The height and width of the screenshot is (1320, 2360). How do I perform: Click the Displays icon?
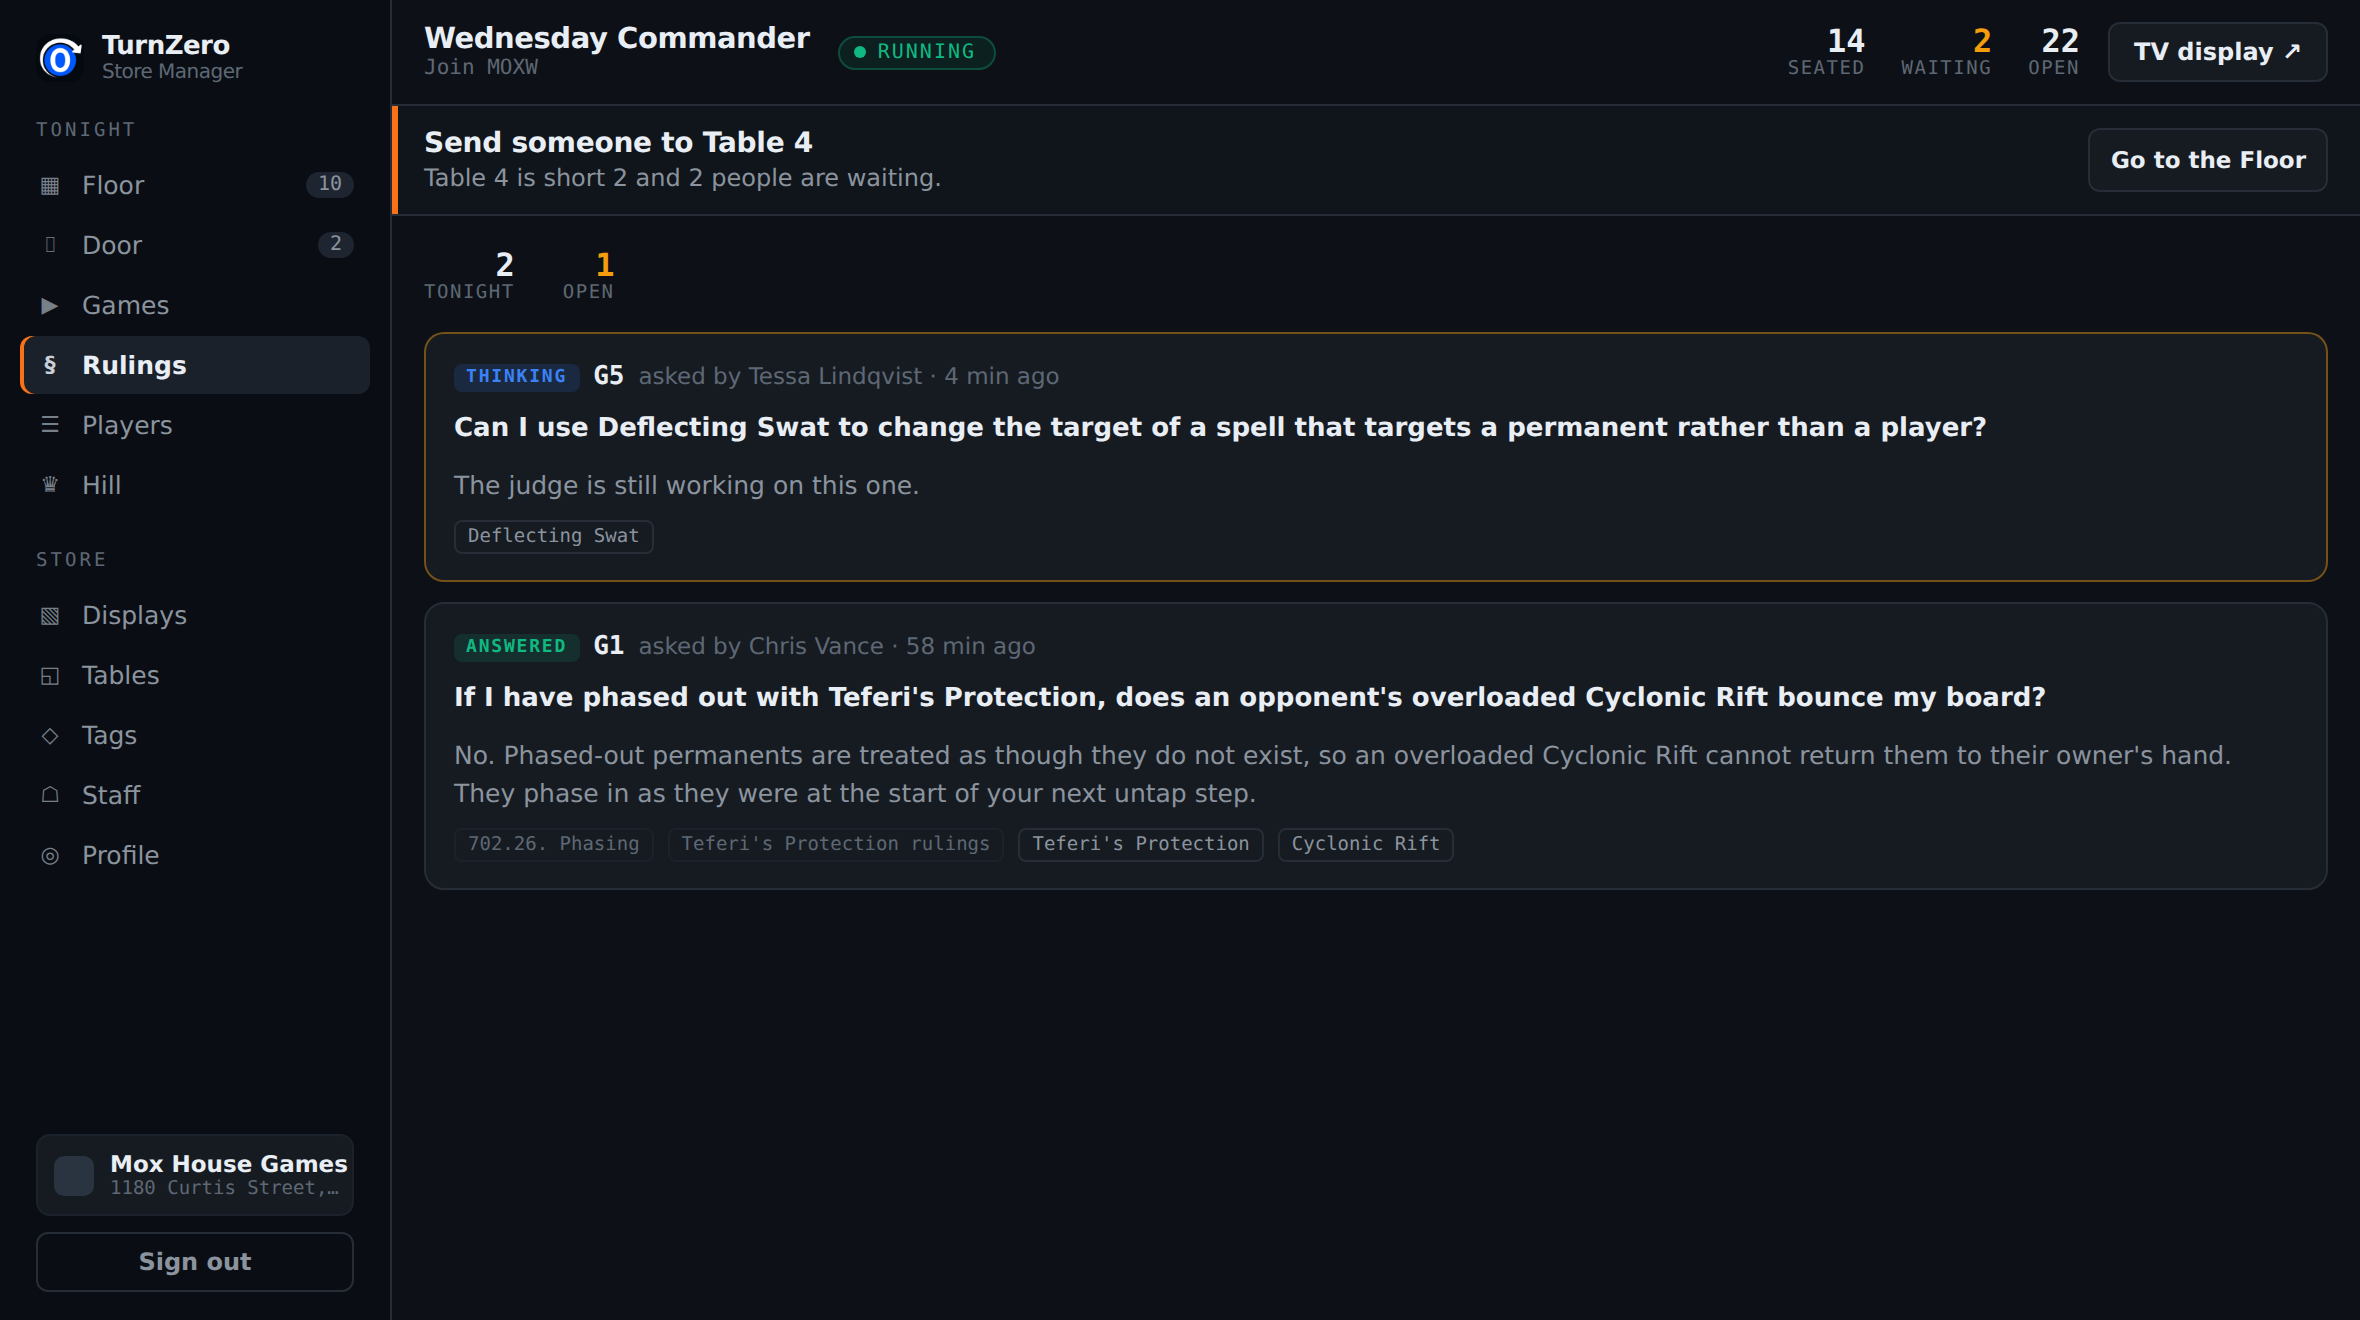pos(50,615)
